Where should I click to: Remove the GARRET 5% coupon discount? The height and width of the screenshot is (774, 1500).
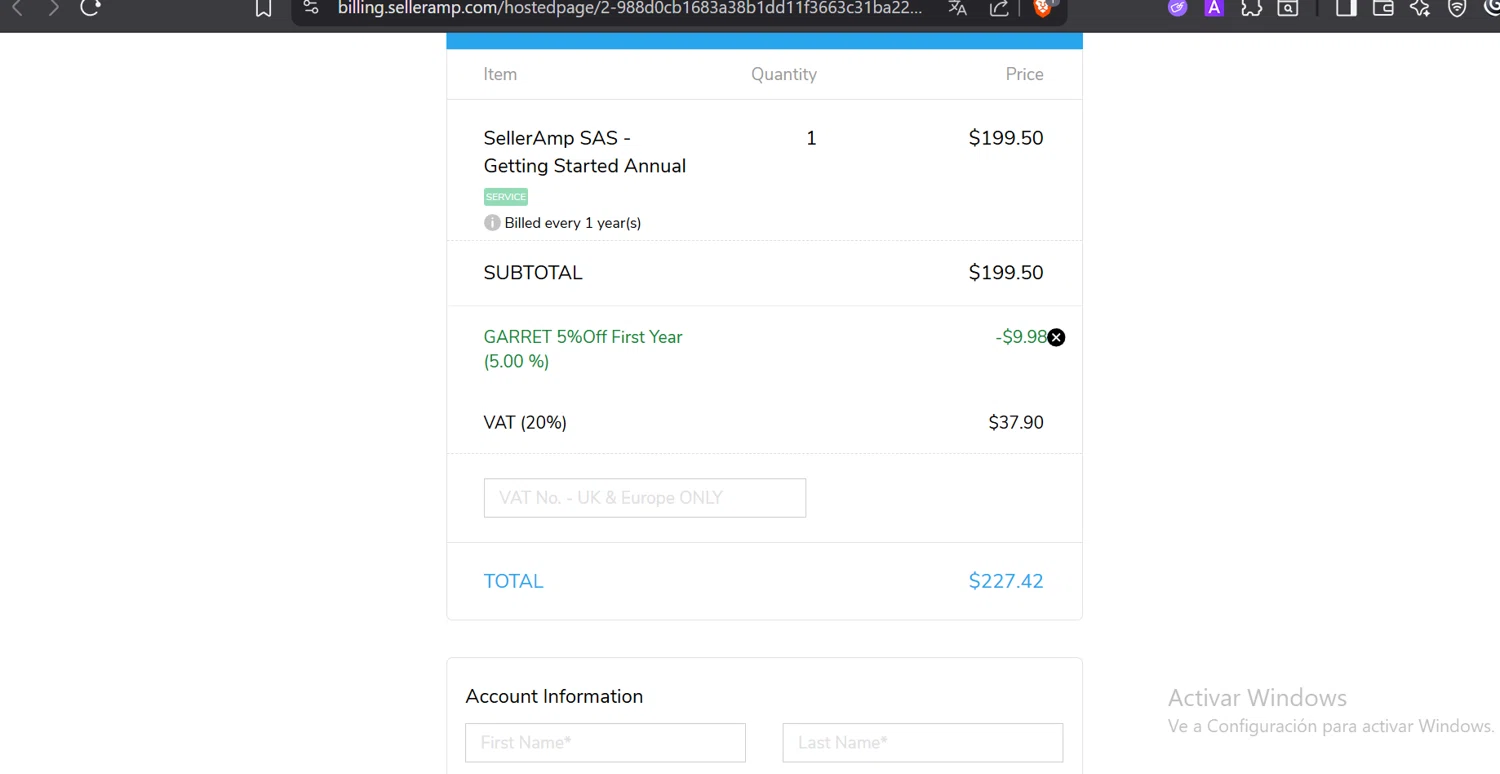click(x=1056, y=338)
